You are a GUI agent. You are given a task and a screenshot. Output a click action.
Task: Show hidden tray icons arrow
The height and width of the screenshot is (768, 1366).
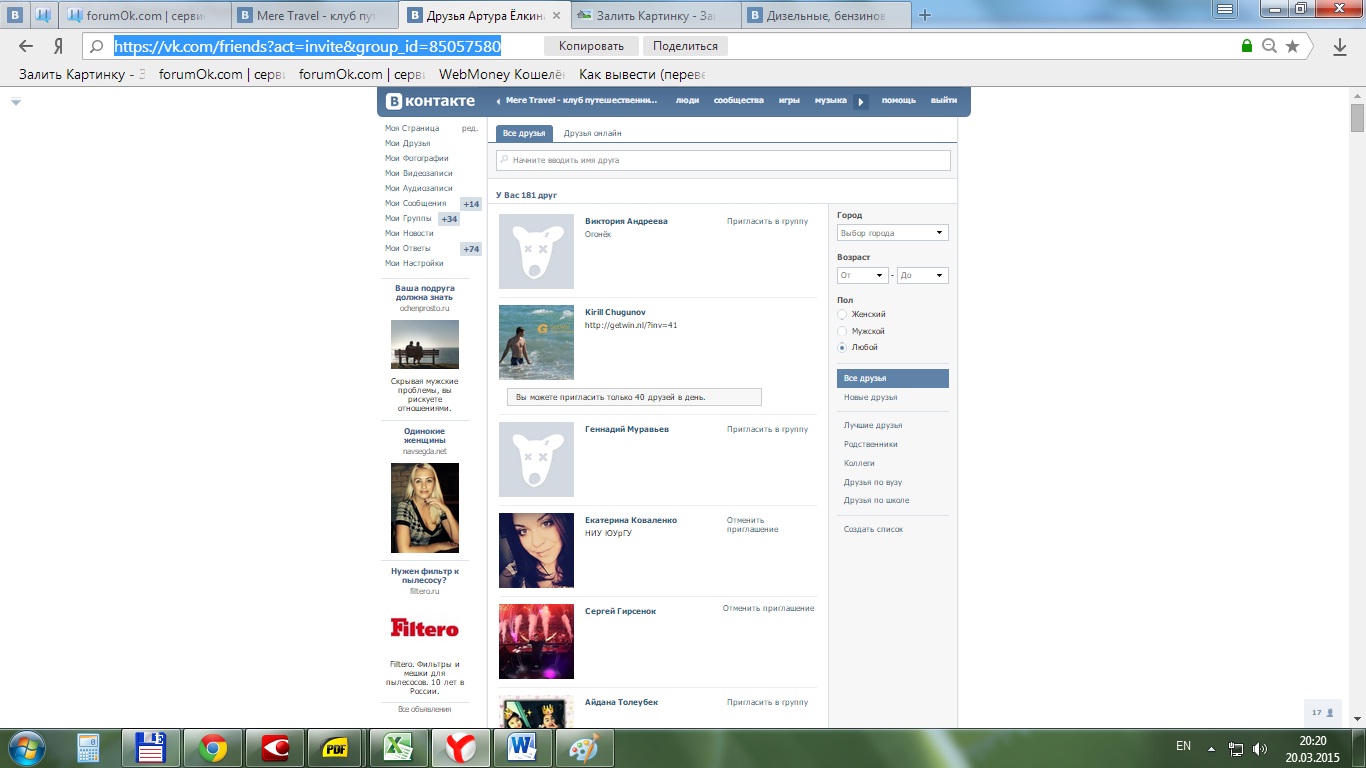point(1212,748)
